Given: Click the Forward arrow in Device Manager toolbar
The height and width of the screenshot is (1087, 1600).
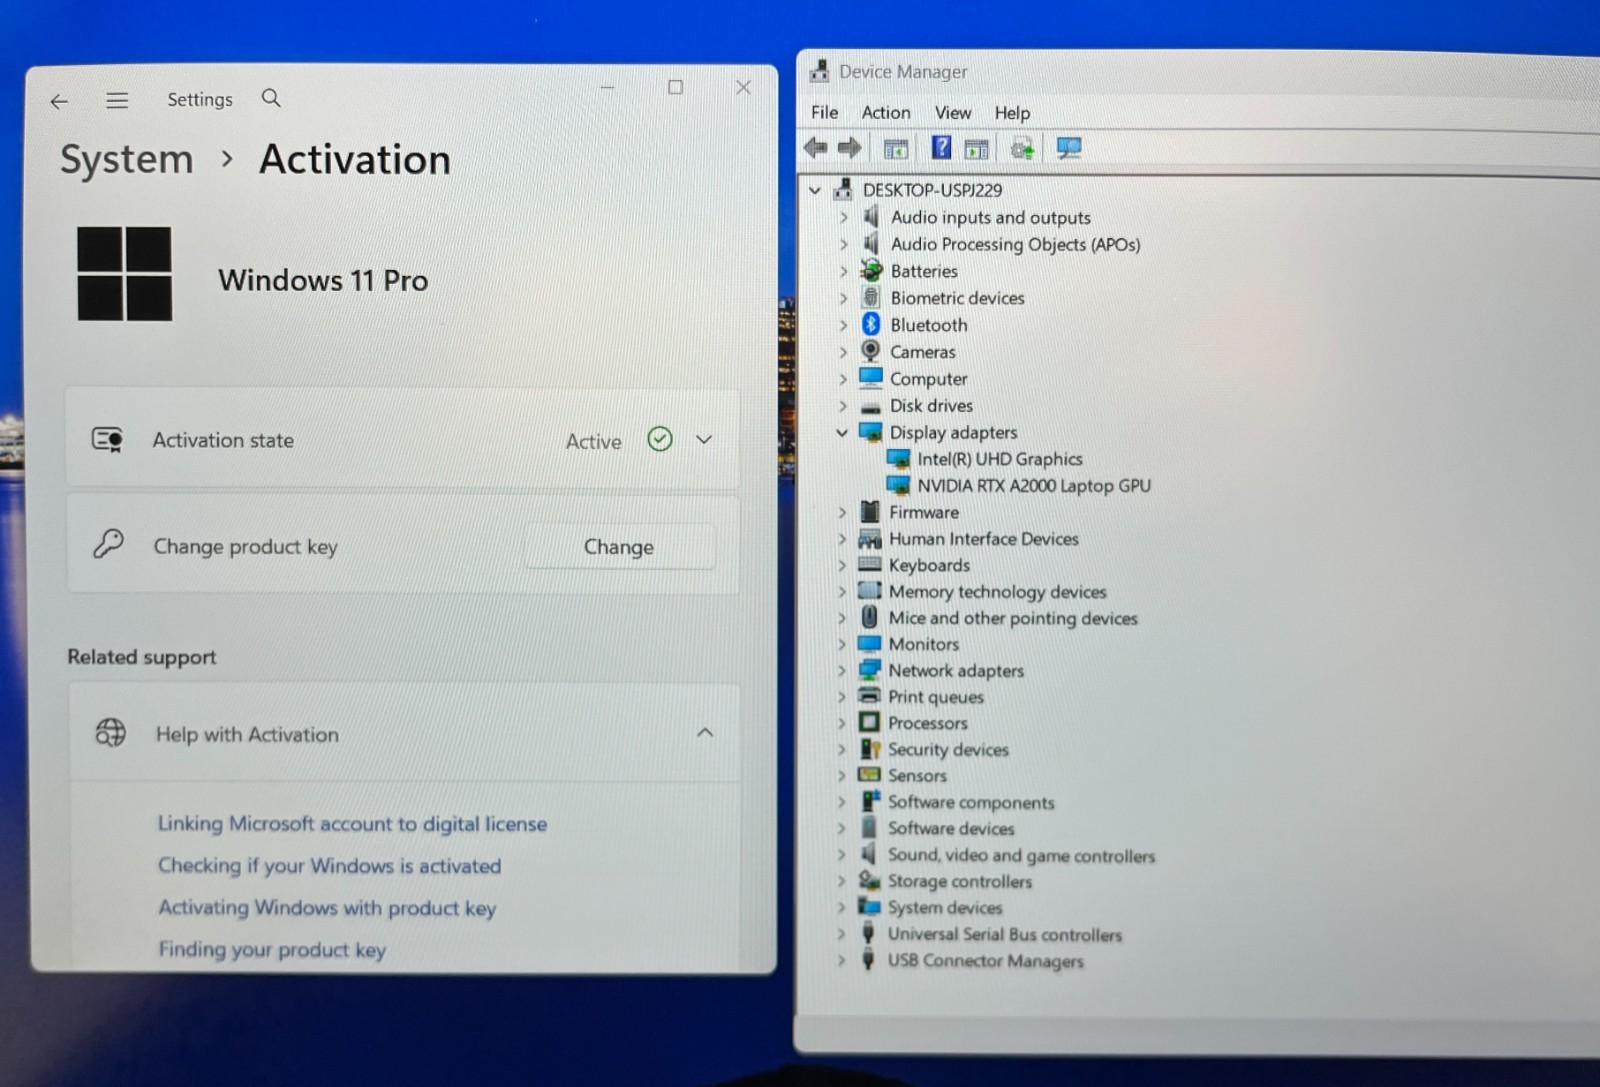Looking at the screenshot, I should (x=850, y=148).
